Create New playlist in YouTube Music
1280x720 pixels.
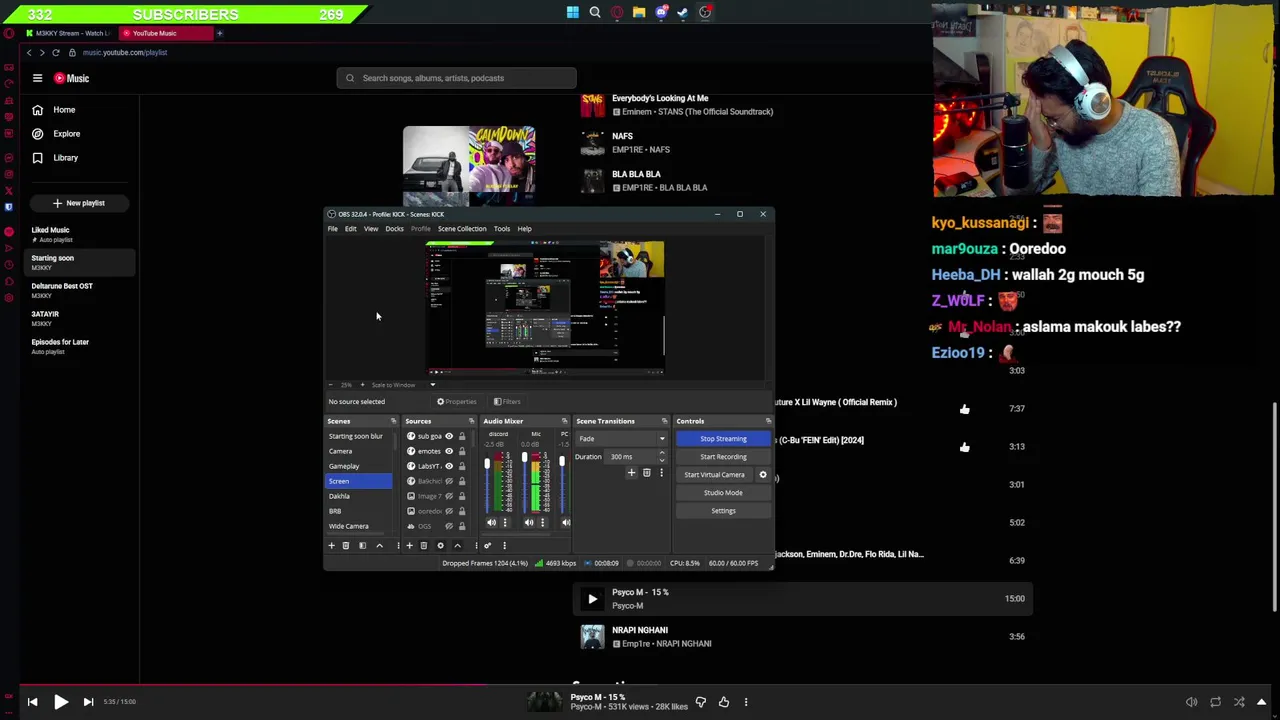coord(79,203)
